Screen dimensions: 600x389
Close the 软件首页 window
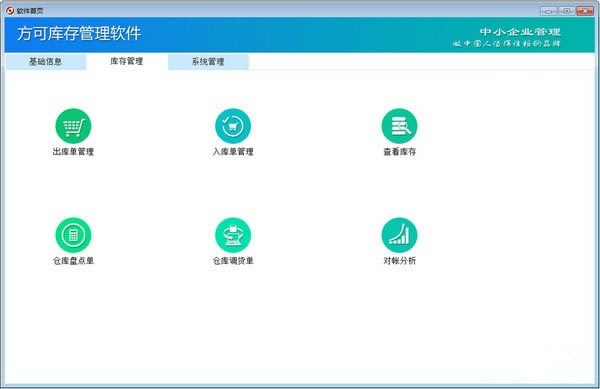click(x=585, y=11)
